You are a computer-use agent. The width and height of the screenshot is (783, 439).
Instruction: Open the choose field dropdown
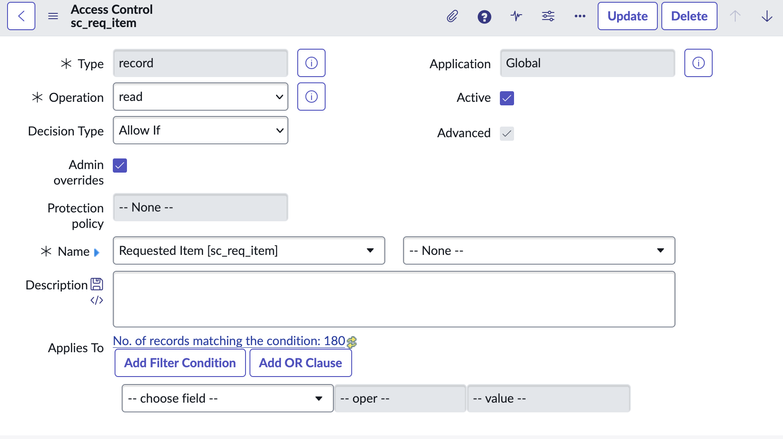click(x=227, y=398)
